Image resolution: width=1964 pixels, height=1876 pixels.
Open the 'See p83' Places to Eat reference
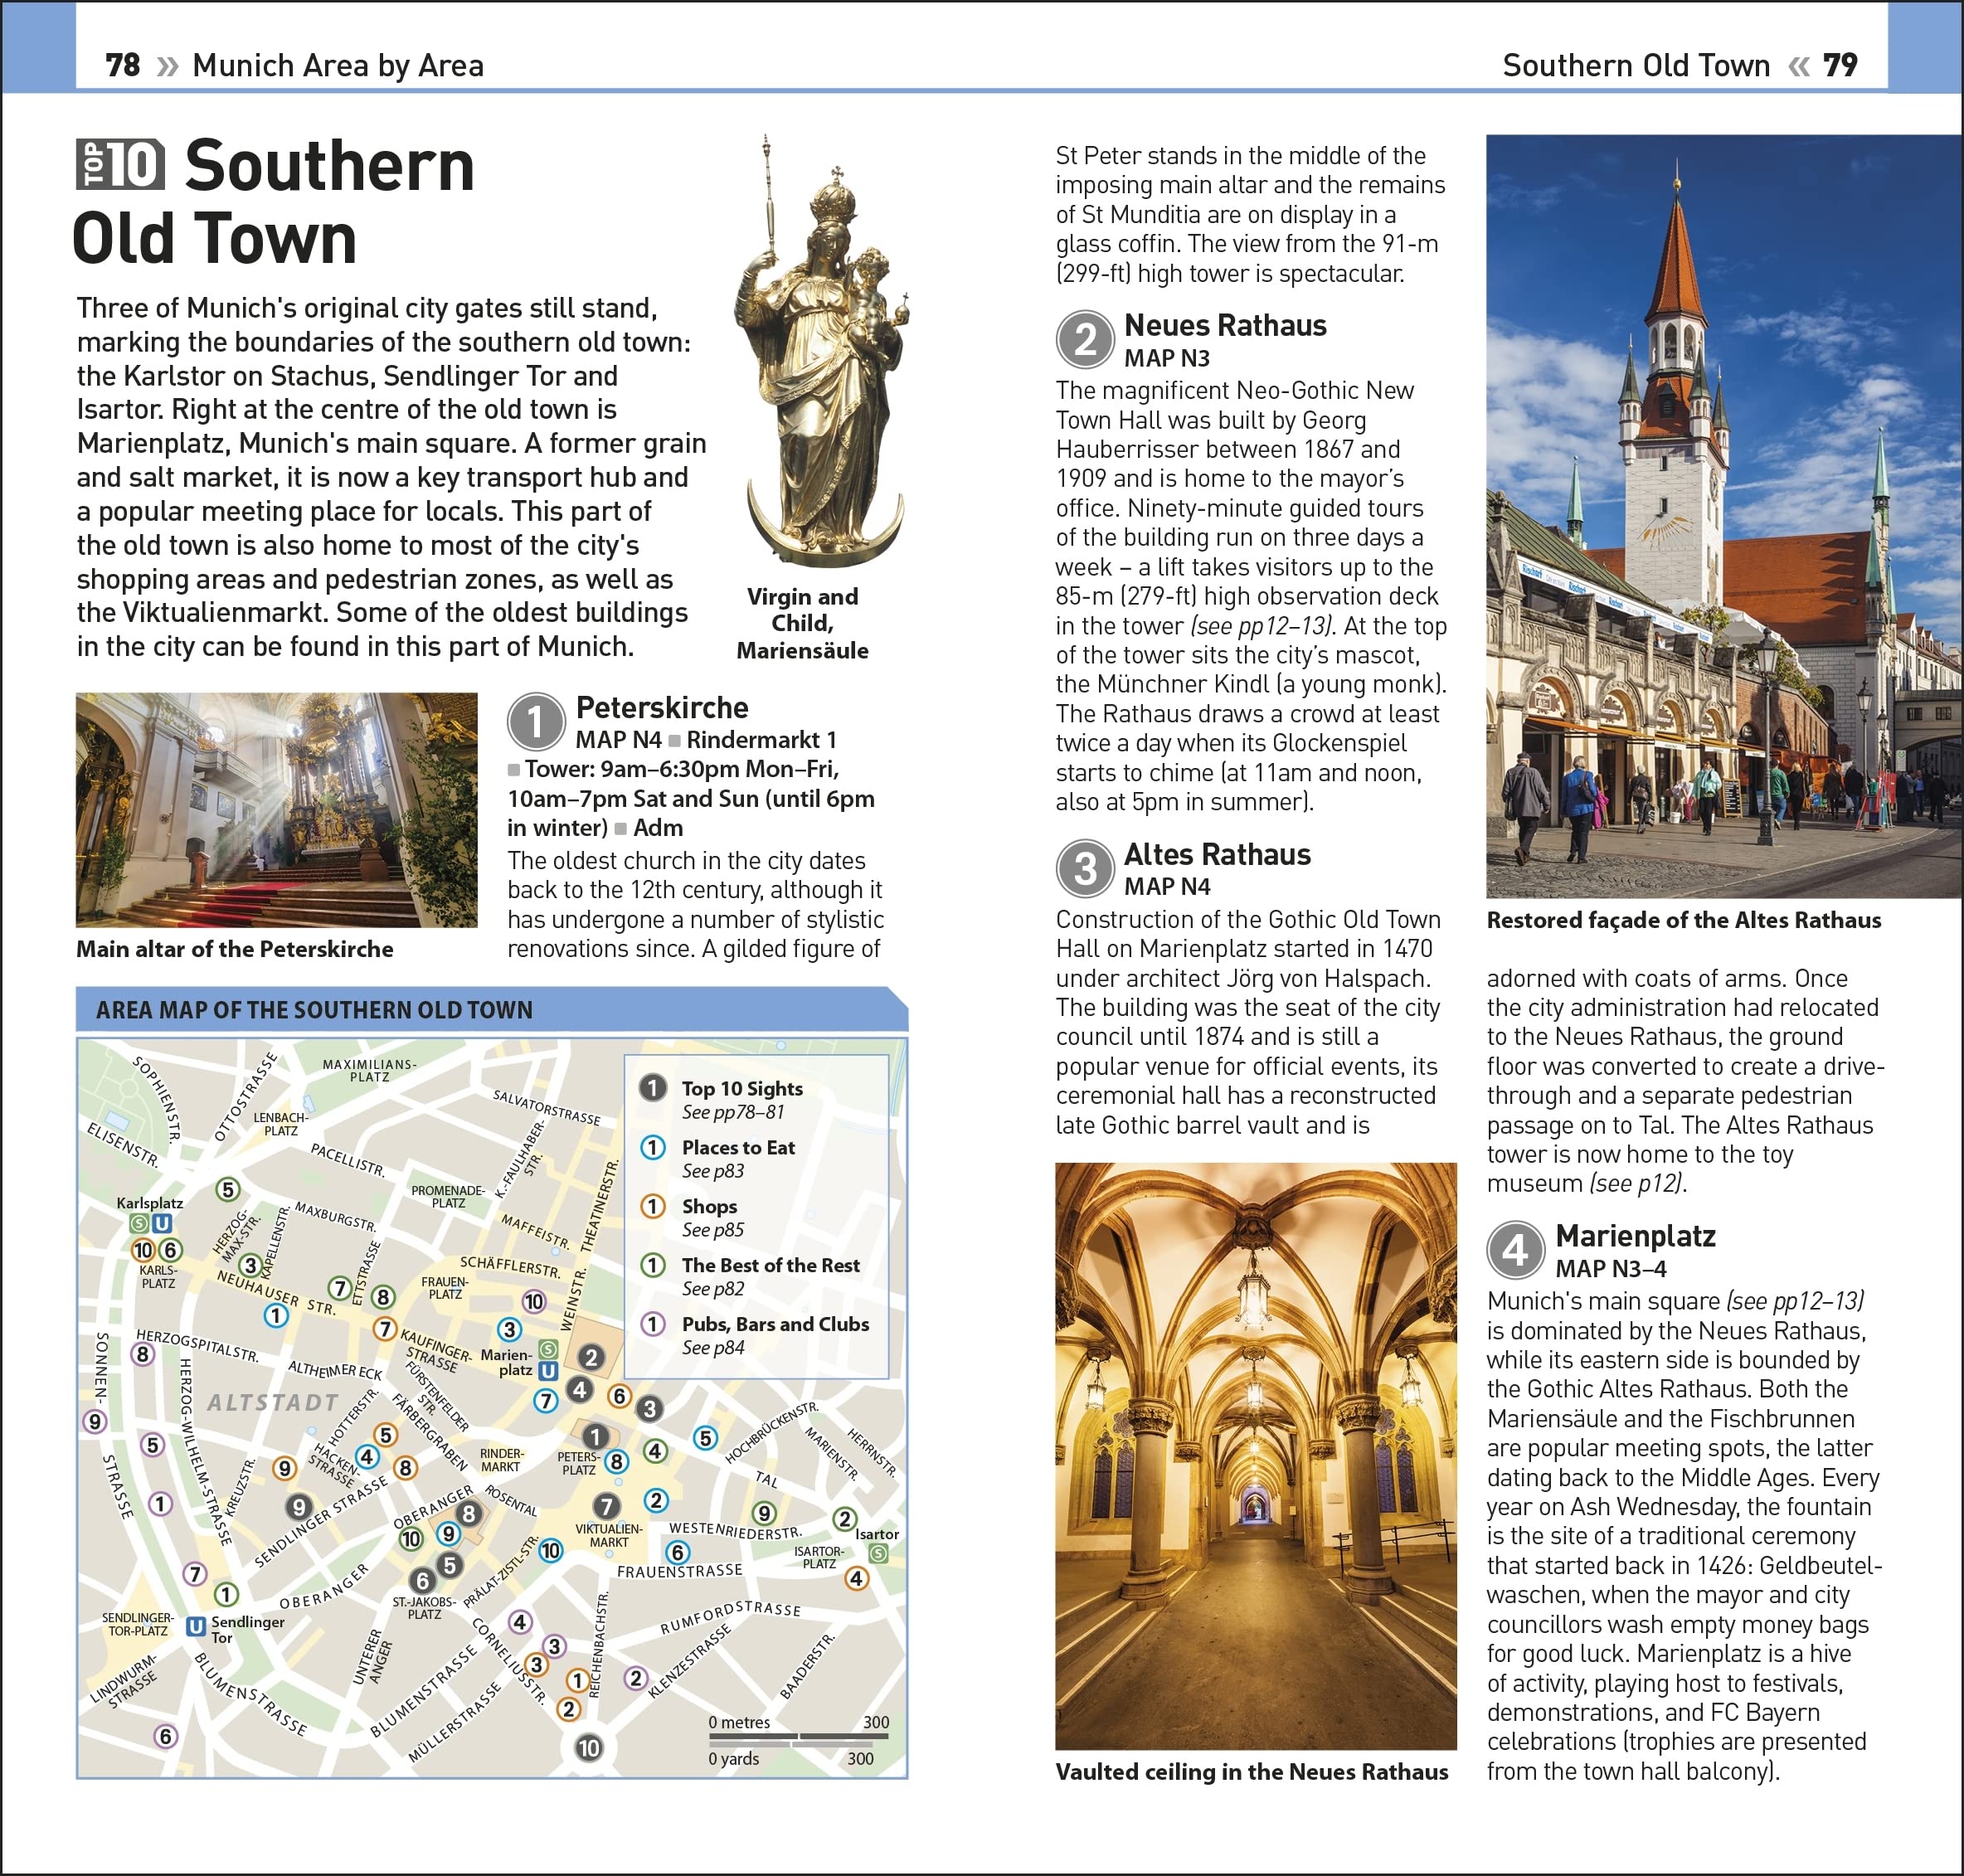point(713,1171)
